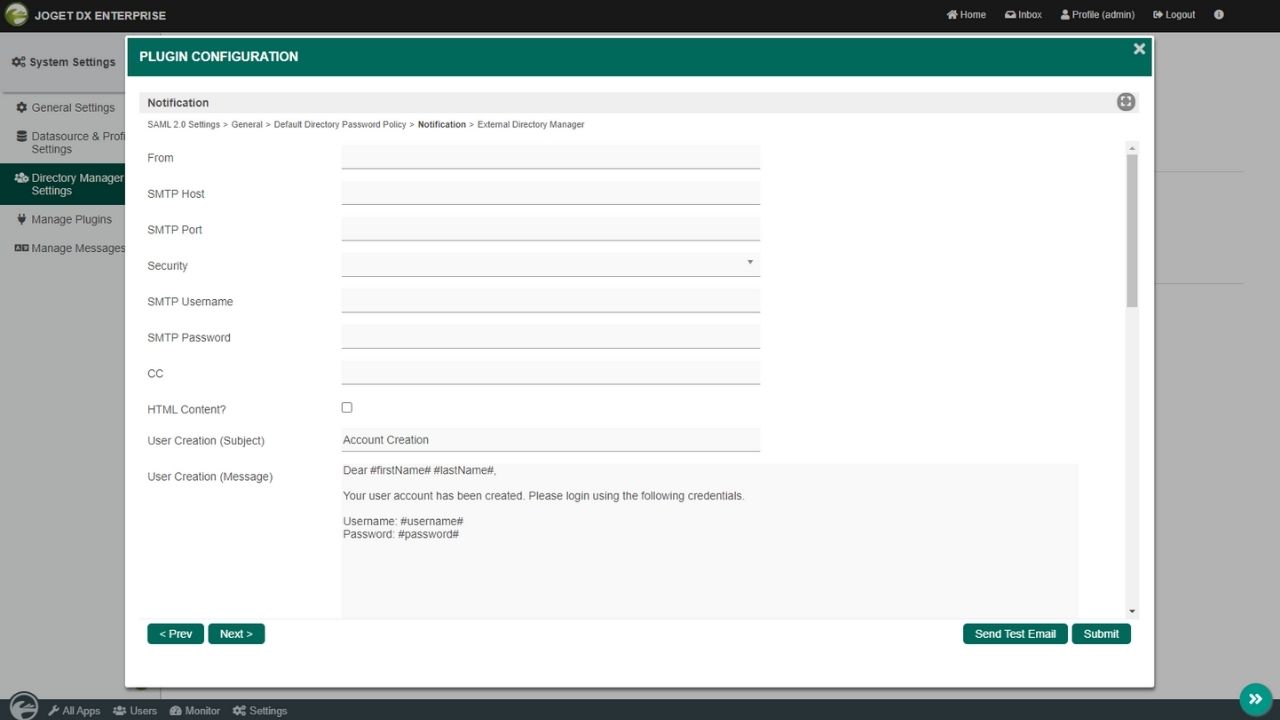Click Send Test Email button
Viewport: 1280px width, 720px height.
click(x=1015, y=634)
